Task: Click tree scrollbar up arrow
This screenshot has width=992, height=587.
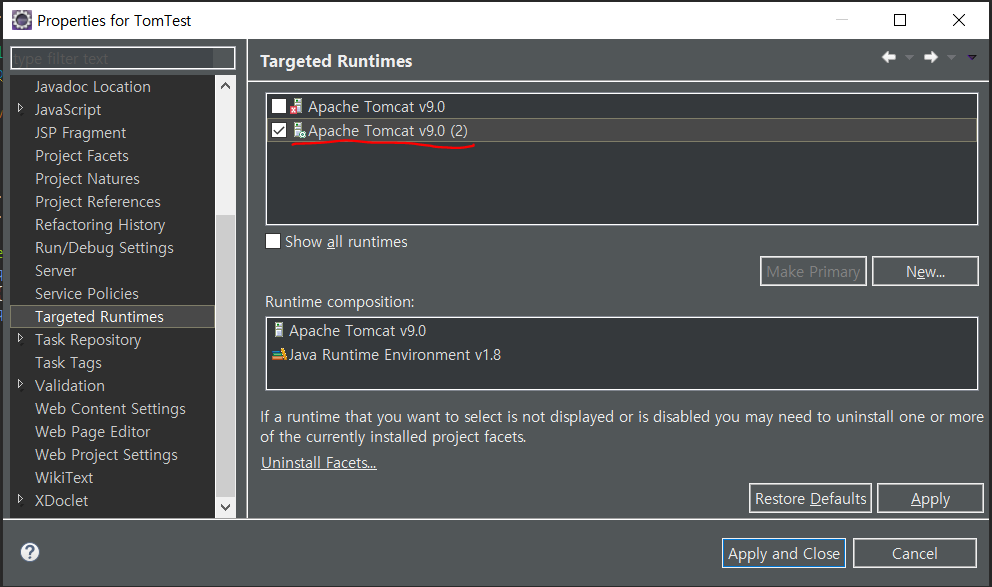Action: [x=225, y=85]
